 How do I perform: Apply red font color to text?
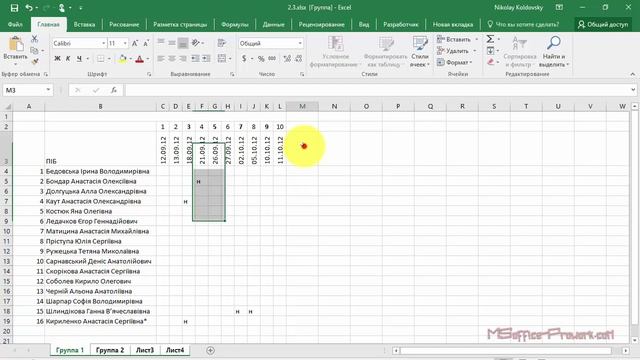[140, 59]
